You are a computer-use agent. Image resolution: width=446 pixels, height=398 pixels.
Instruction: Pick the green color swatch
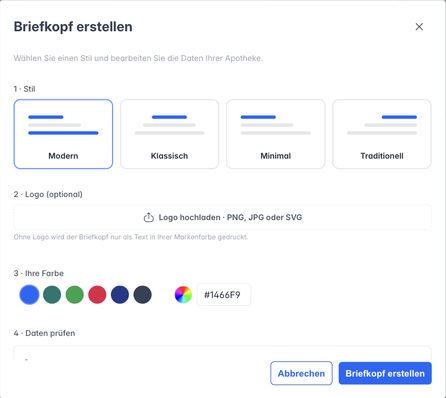click(75, 295)
